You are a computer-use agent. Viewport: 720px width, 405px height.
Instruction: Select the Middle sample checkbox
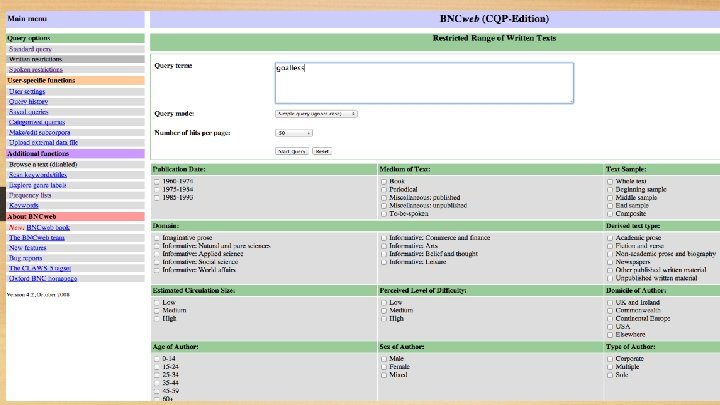pyautogui.click(x=610, y=198)
